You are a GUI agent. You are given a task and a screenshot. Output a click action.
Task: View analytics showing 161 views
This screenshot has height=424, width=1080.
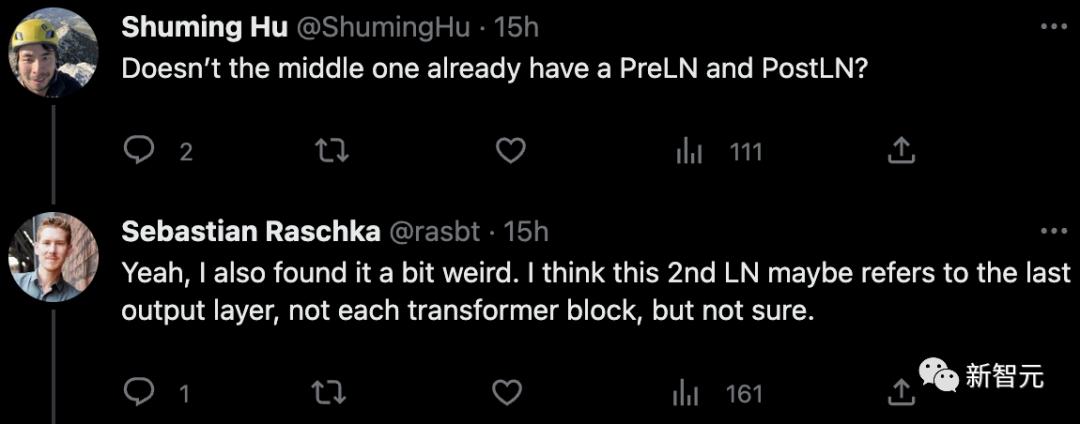point(688,393)
